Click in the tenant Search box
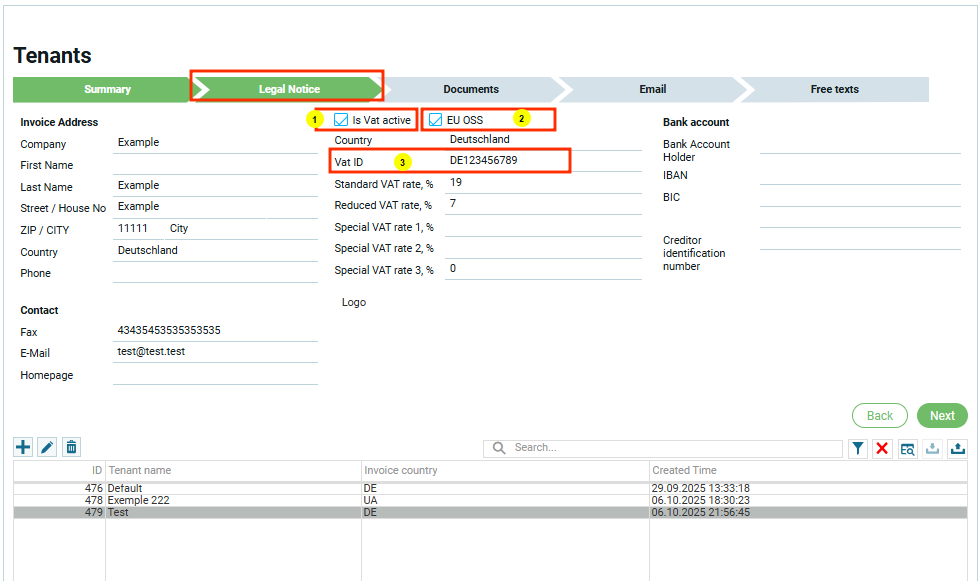Viewport: 978px width, 581px height. pyautogui.click(x=670, y=448)
